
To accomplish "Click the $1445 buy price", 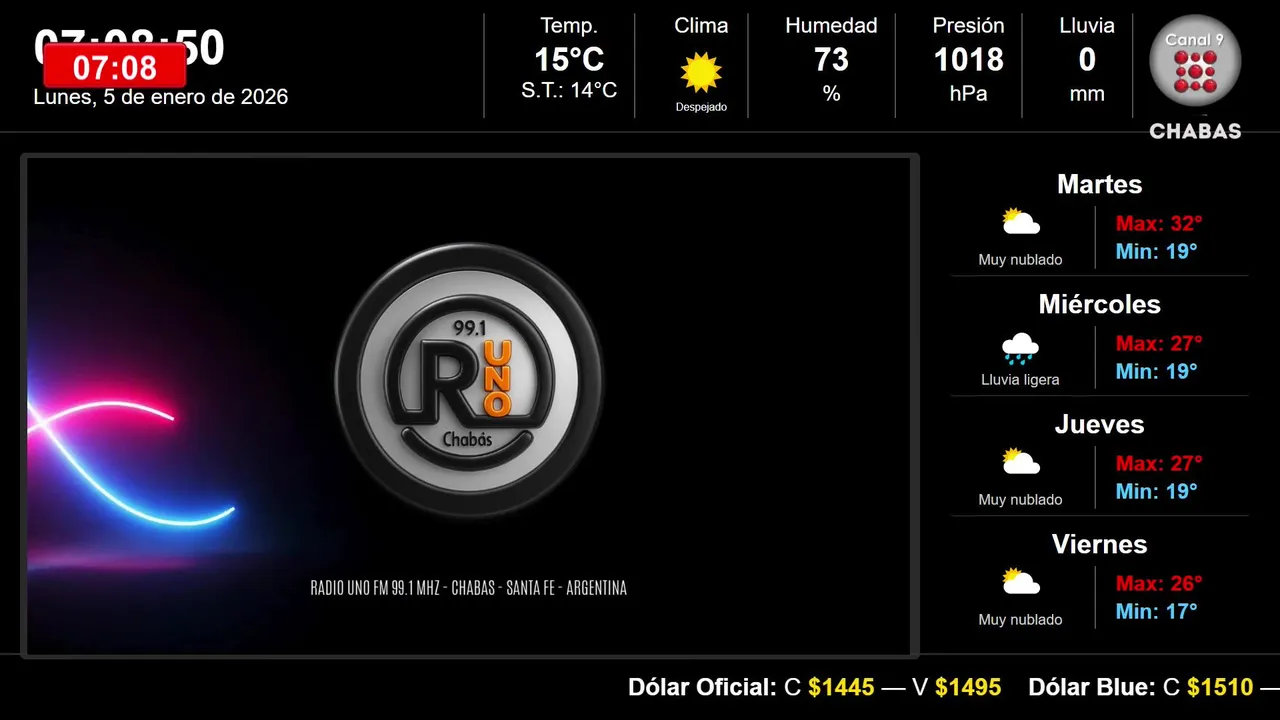I will [841, 687].
